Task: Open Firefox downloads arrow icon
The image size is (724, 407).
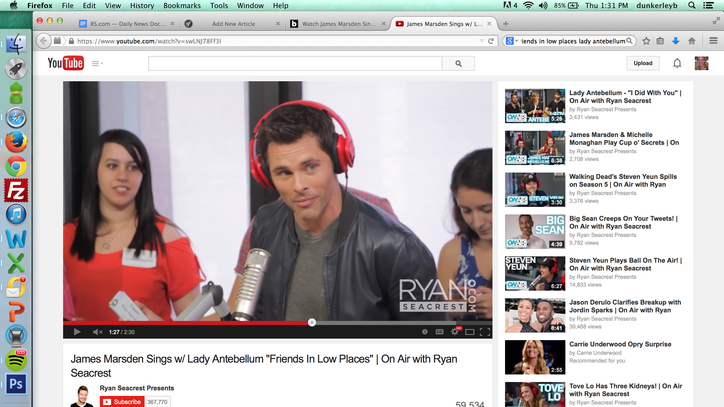Action: [676, 41]
